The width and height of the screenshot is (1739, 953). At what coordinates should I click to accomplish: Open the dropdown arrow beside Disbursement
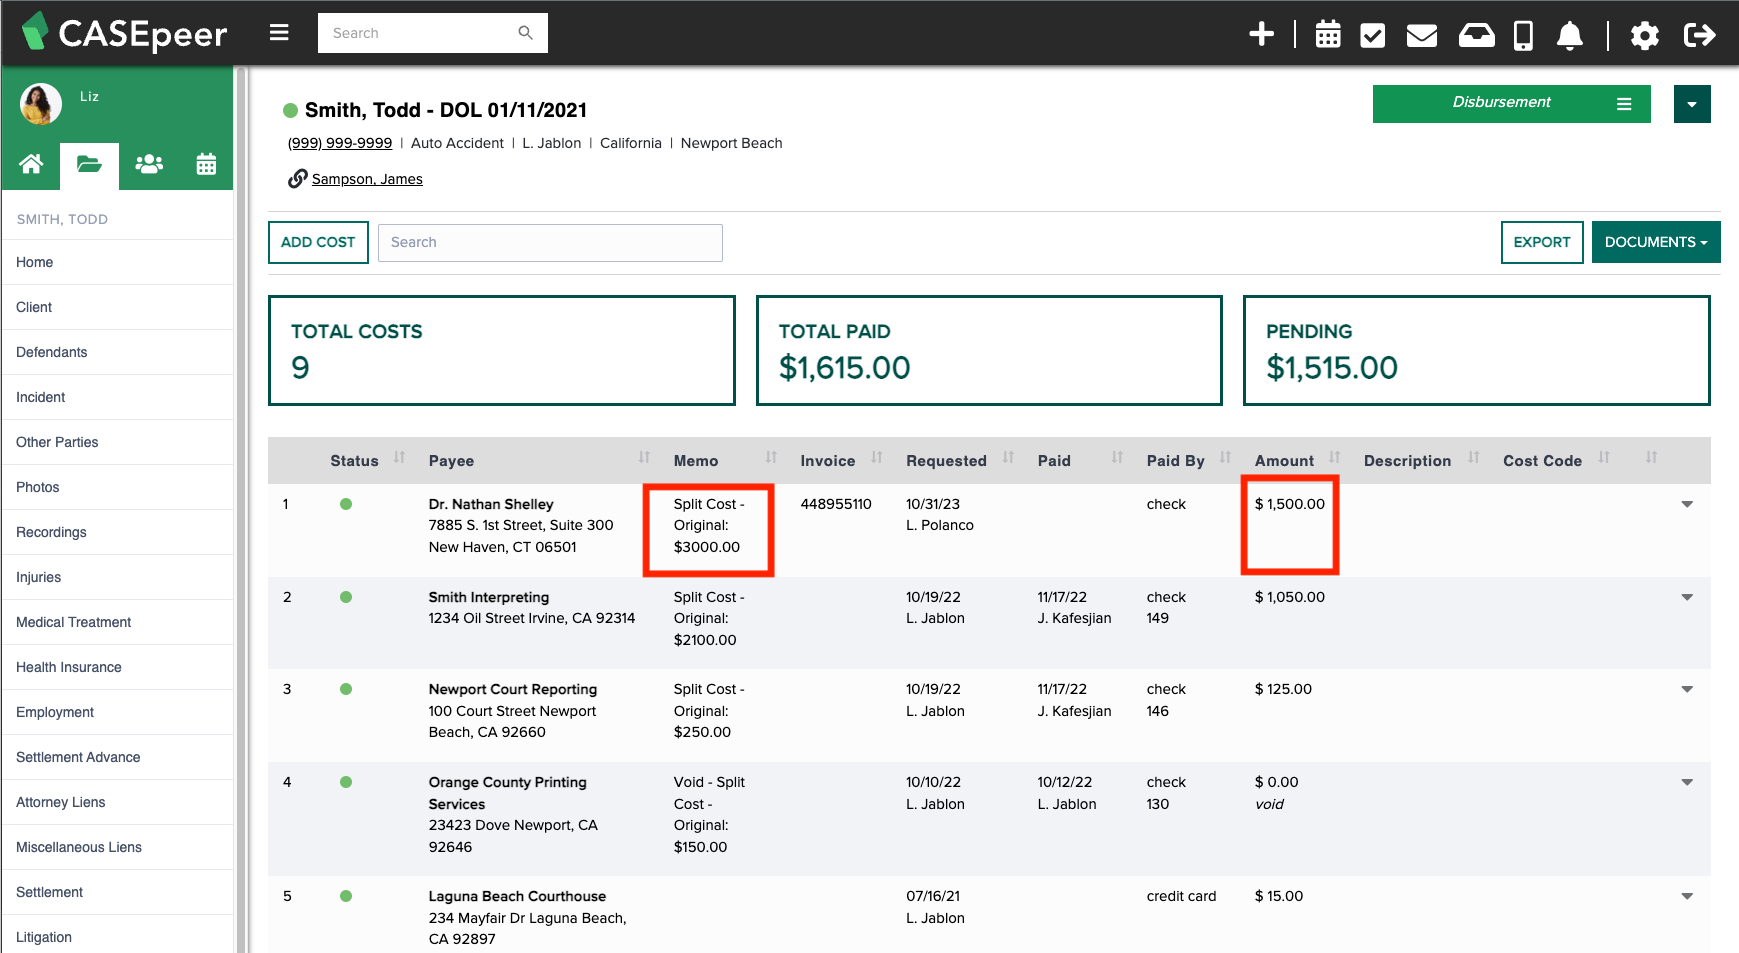(1692, 104)
